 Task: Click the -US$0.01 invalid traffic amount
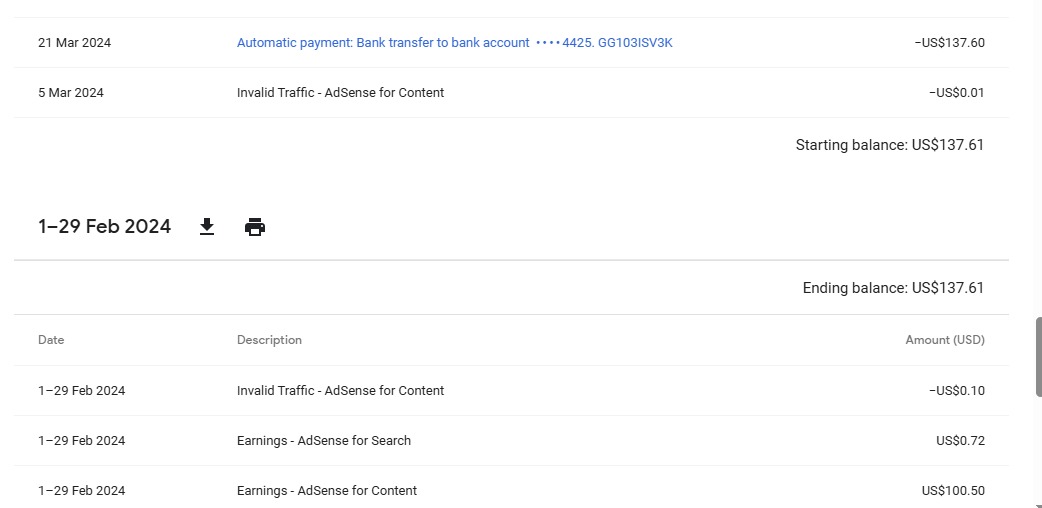tap(957, 92)
